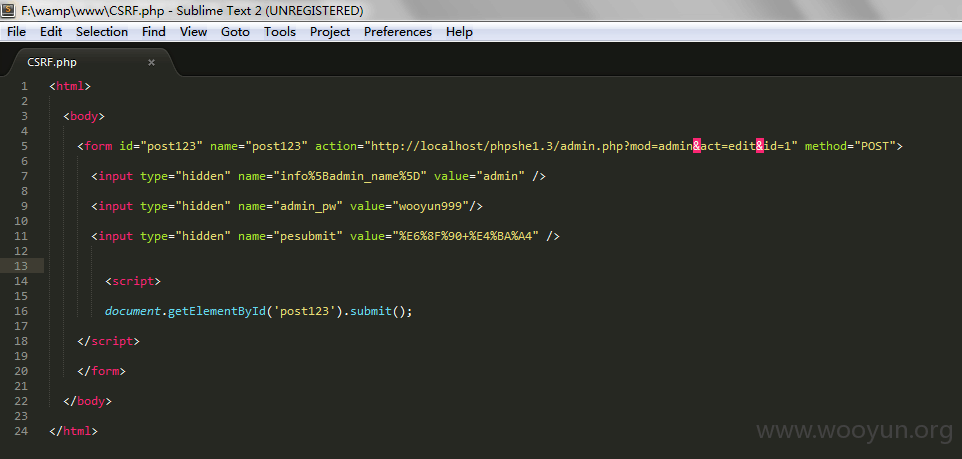Open the Goto menu

(x=235, y=32)
